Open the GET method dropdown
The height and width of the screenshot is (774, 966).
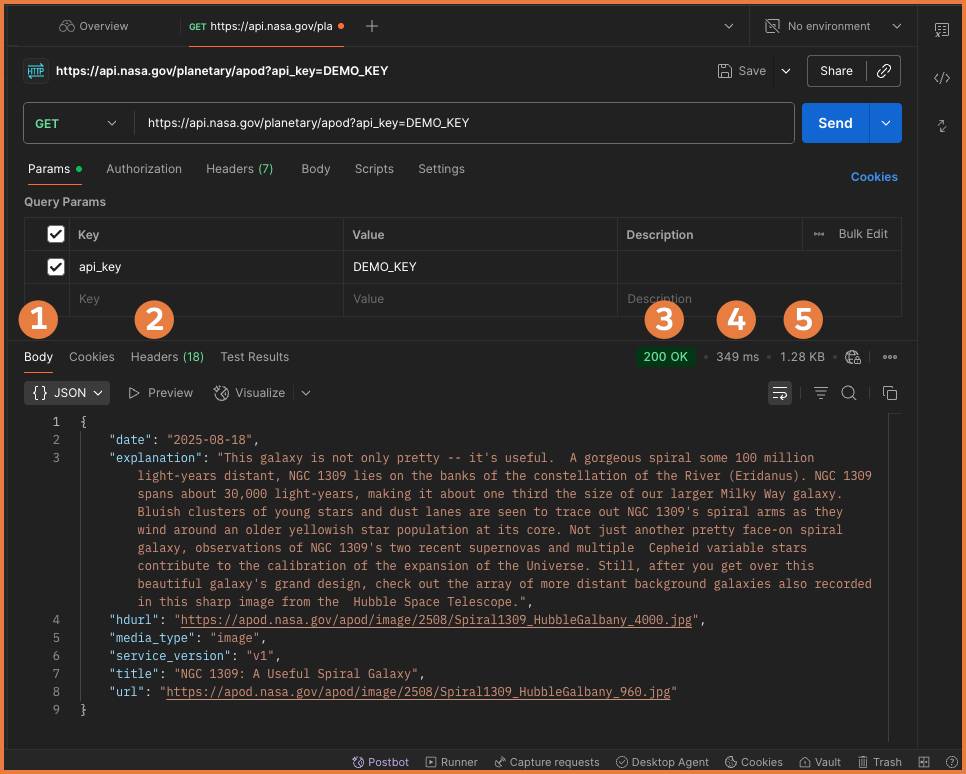[75, 123]
